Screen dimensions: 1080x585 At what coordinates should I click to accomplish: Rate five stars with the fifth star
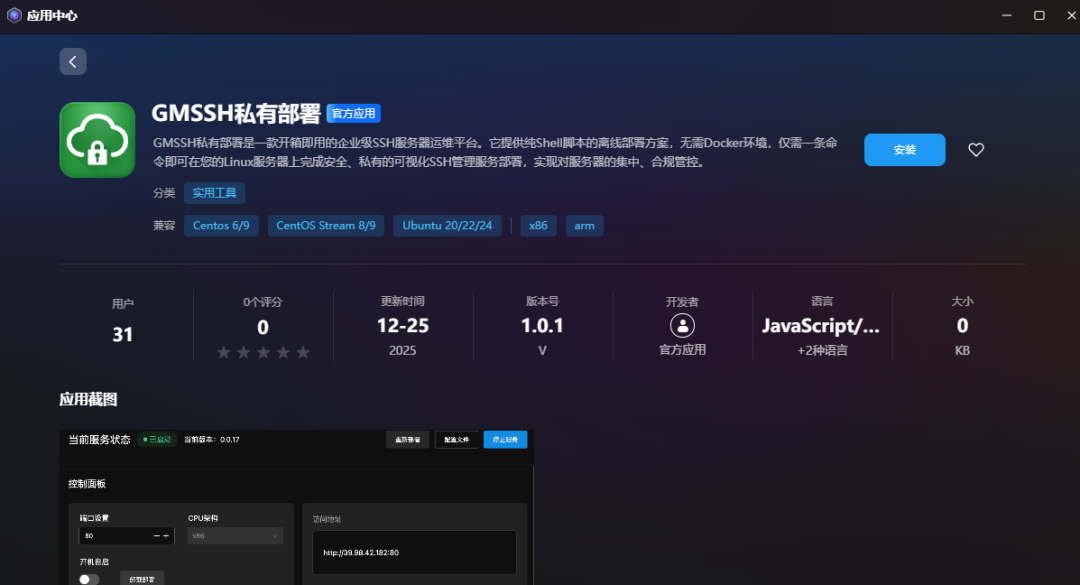(303, 353)
